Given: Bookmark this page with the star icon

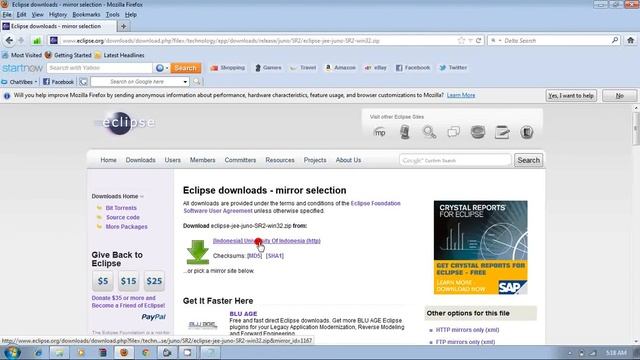Looking at the screenshot, I should click(461, 40).
